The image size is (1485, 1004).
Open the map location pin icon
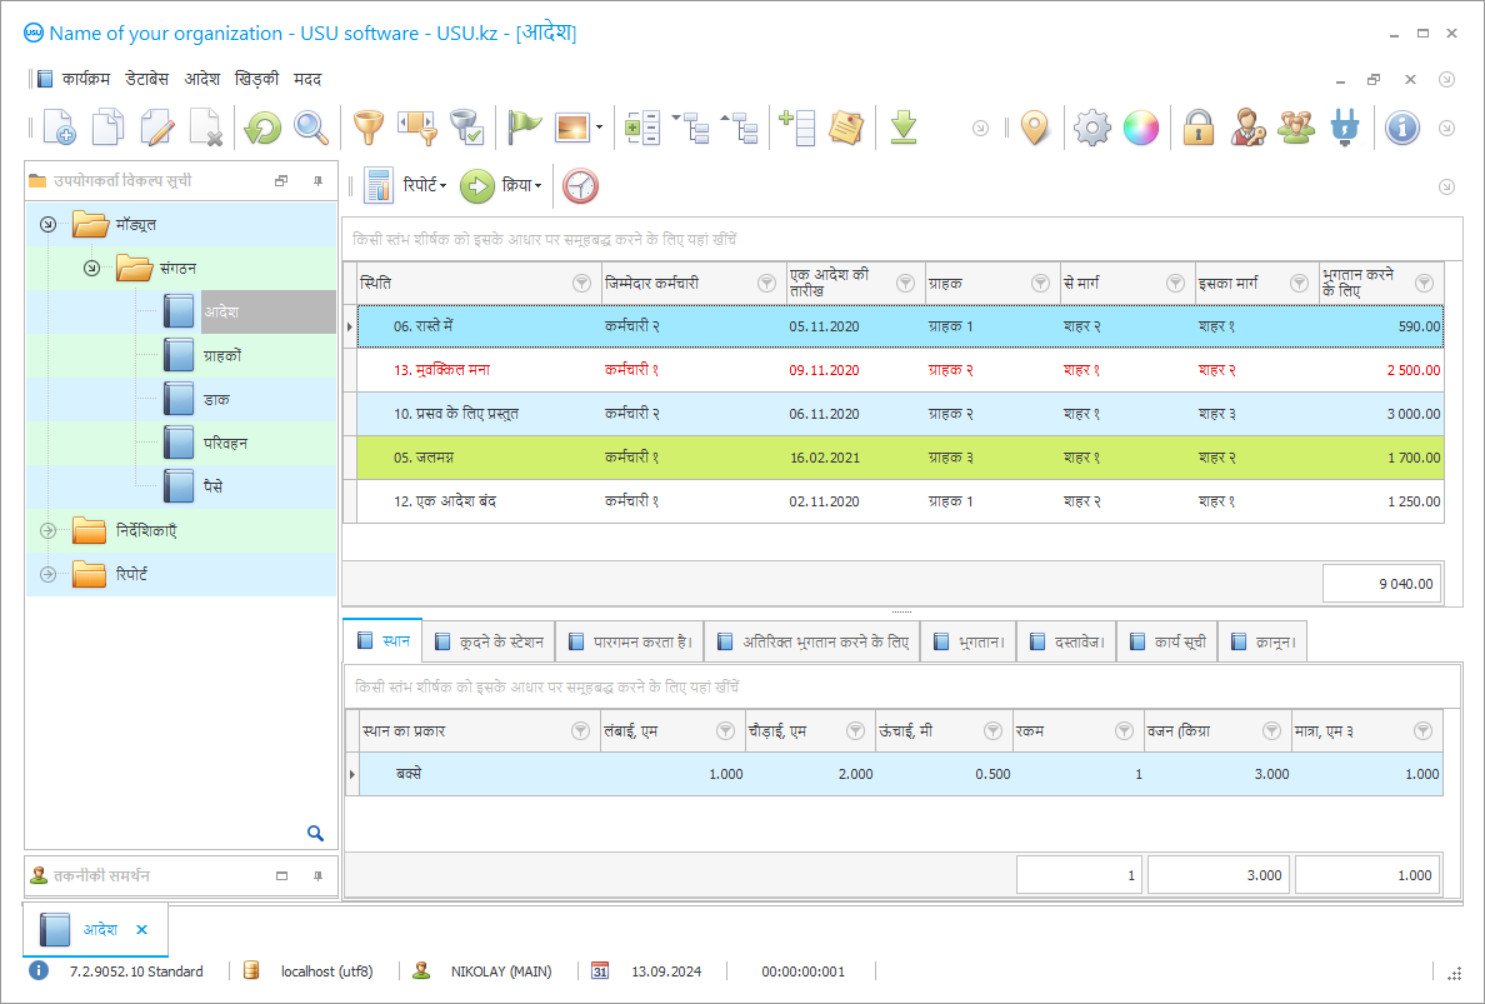[1035, 128]
